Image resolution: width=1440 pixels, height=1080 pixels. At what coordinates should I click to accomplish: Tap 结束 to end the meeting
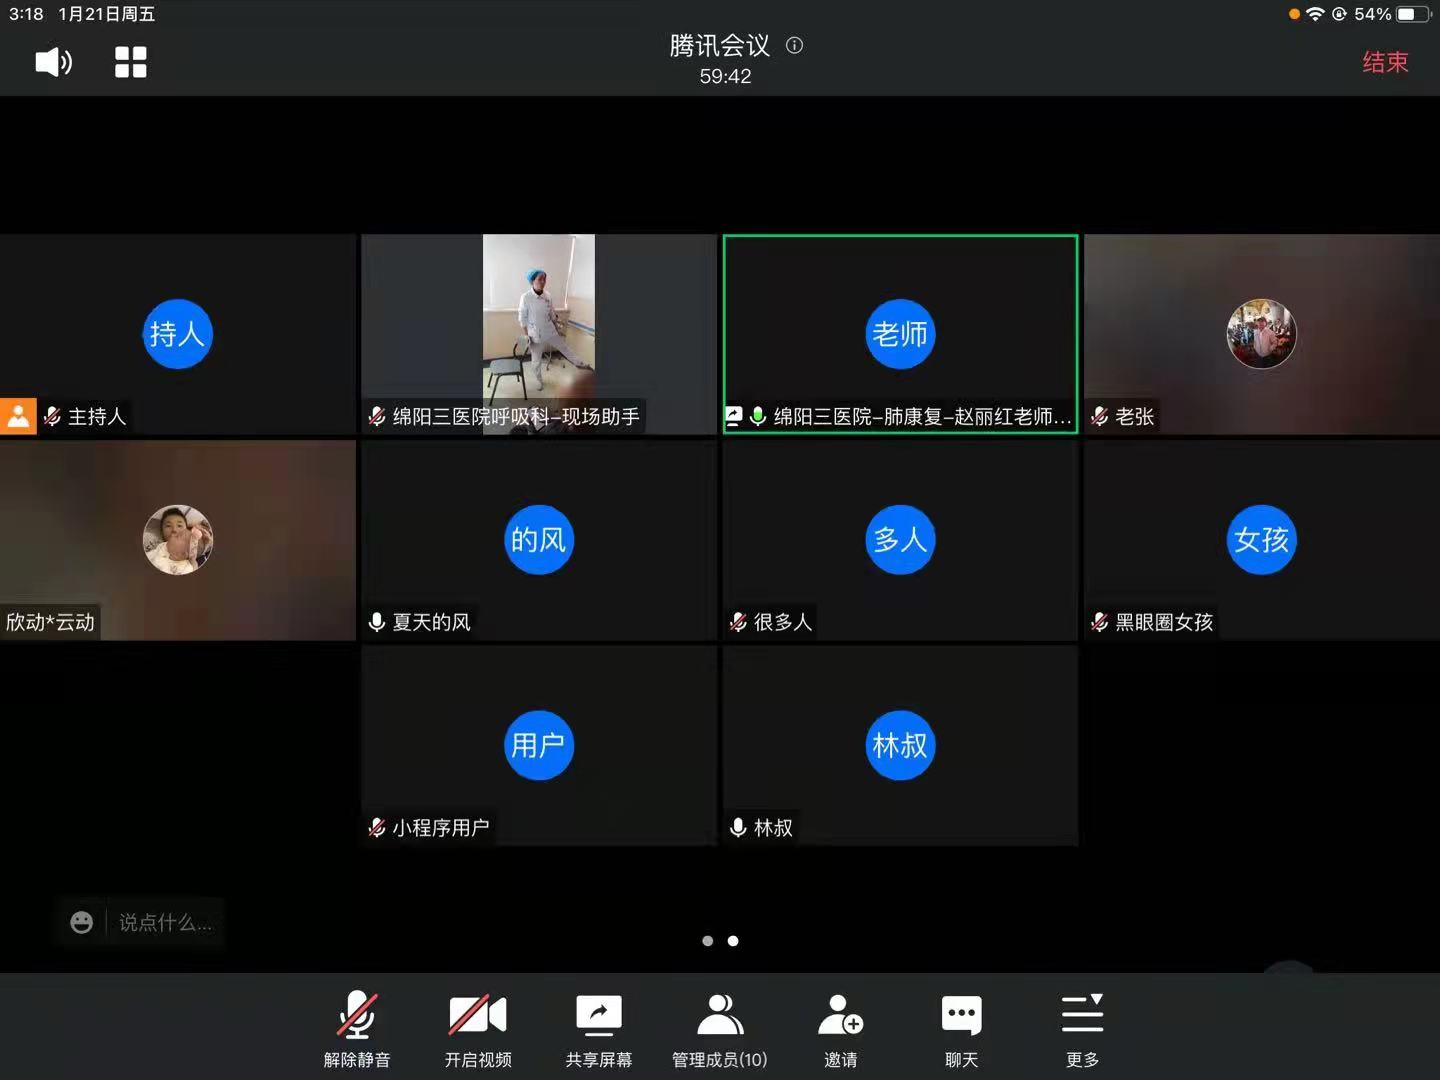pyautogui.click(x=1384, y=62)
